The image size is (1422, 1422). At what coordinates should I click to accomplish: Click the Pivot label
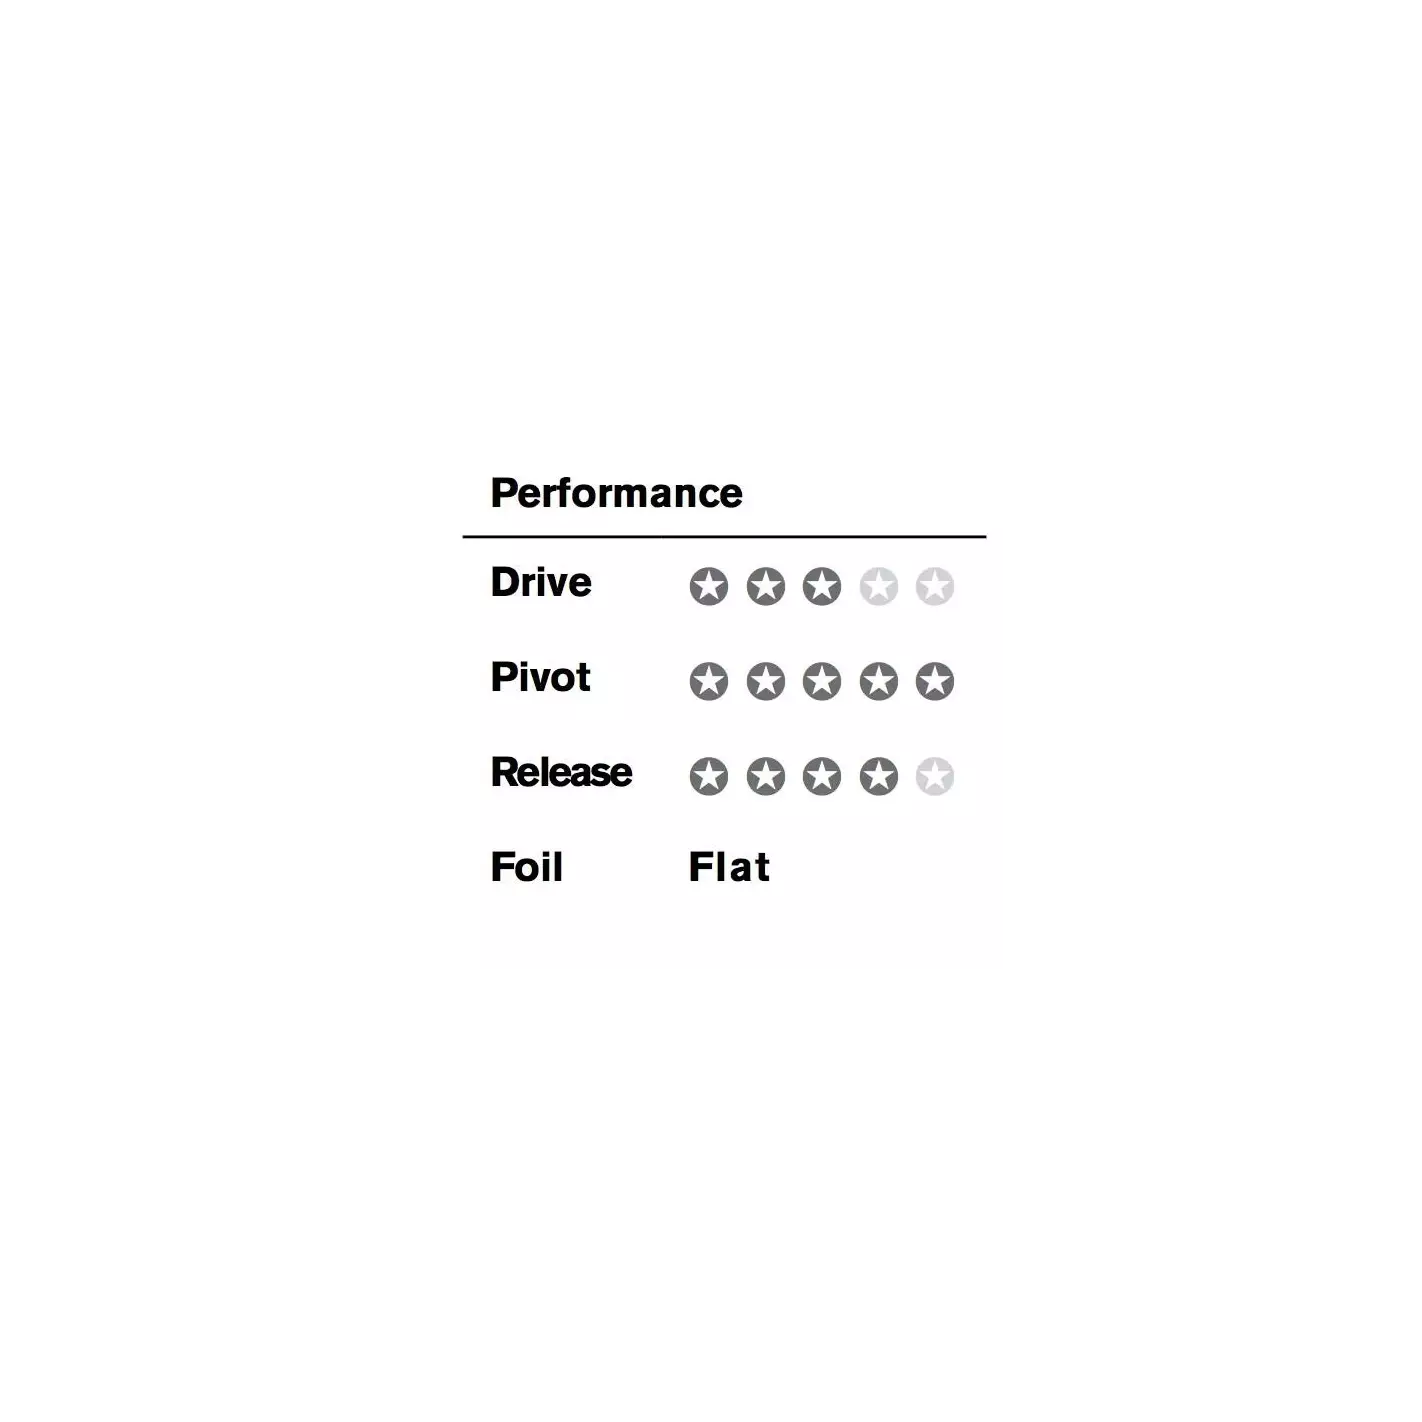540,677
